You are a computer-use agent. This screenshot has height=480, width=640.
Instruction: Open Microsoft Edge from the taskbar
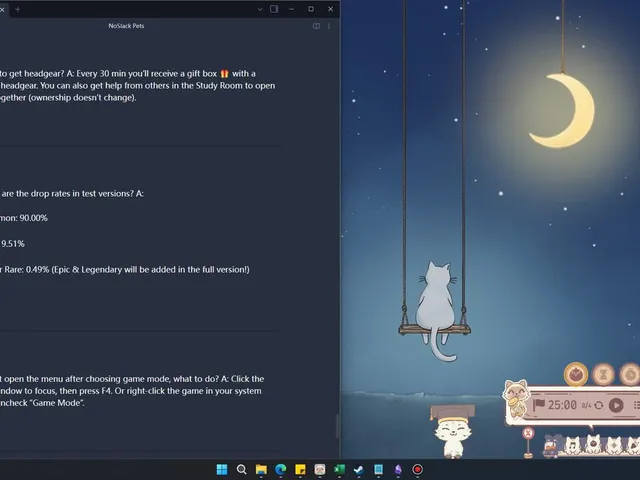click(281, 469)
